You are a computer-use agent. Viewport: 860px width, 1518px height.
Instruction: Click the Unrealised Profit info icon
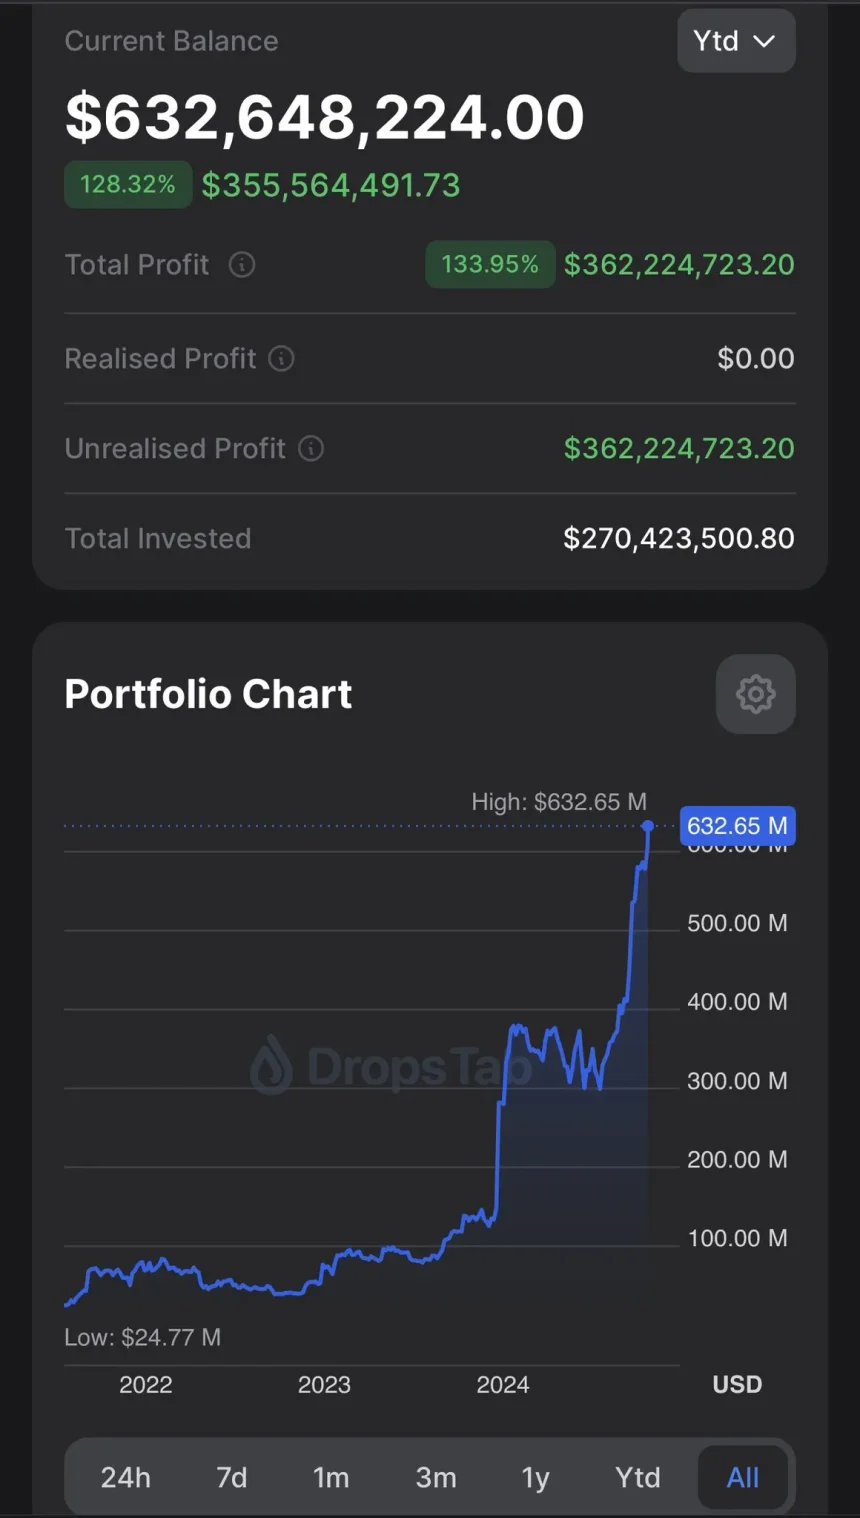click(x=311, y=449)
